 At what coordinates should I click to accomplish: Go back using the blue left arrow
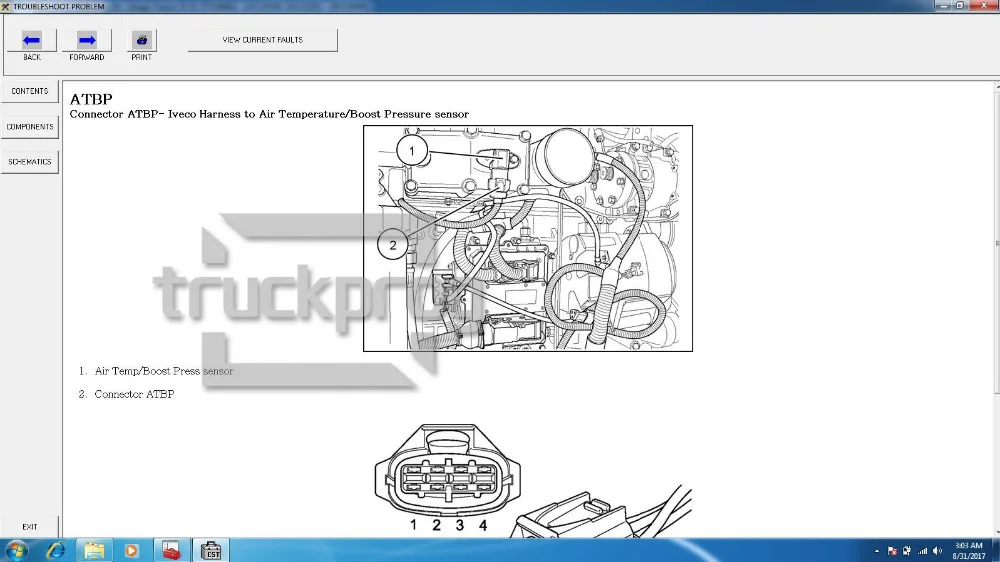pyautogui.click(x=31, y=40)
